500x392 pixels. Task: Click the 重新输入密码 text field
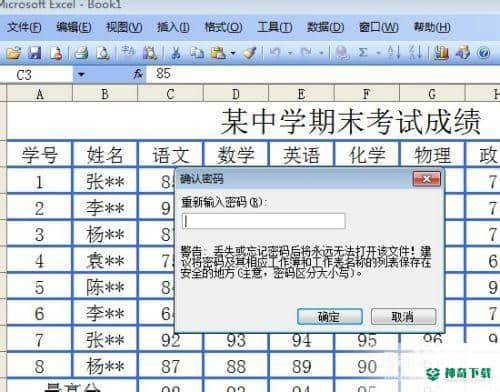point(264,221)
